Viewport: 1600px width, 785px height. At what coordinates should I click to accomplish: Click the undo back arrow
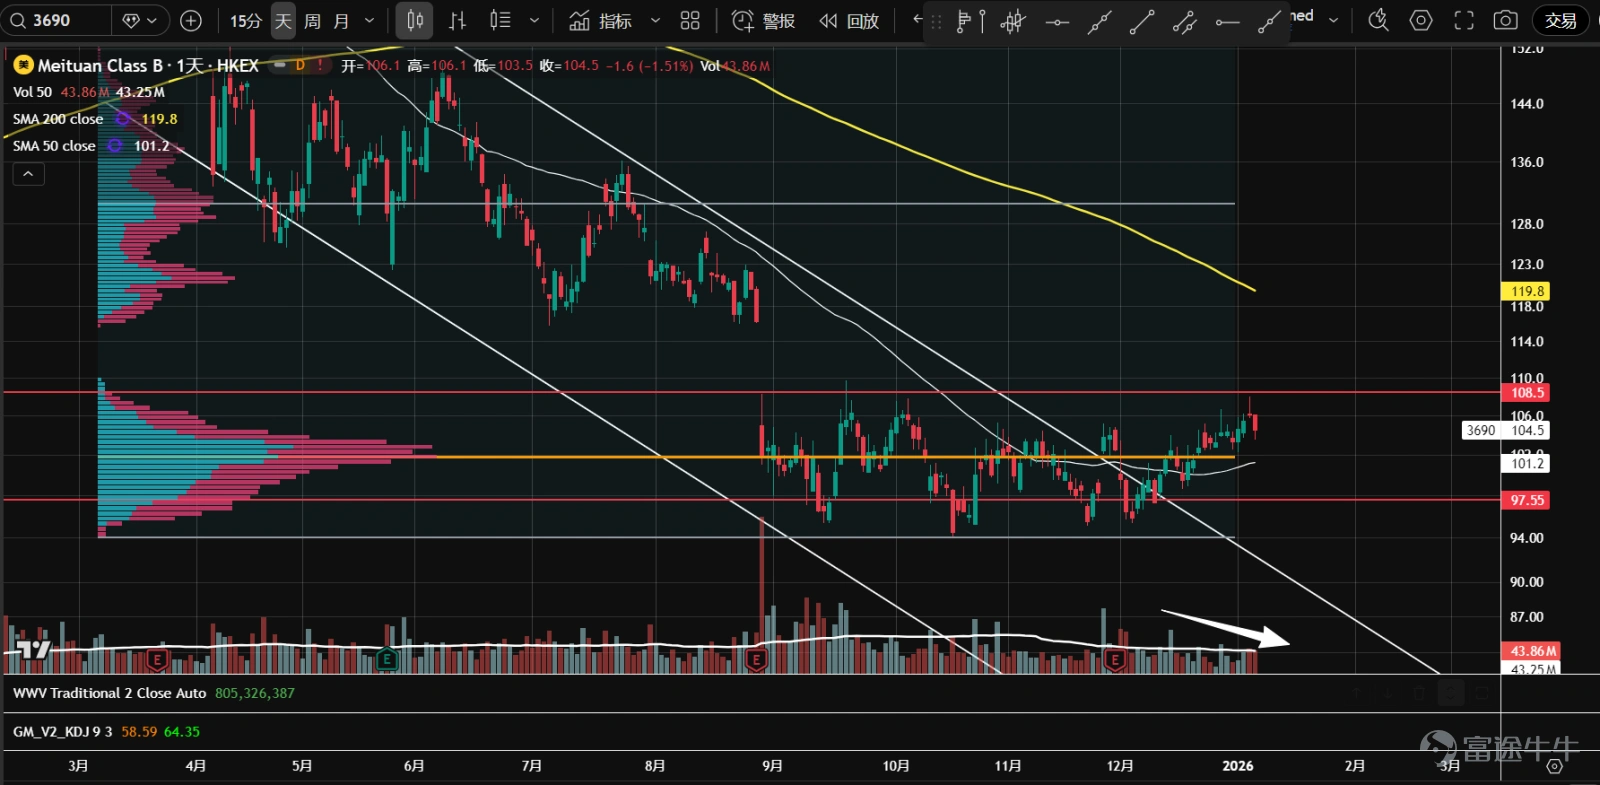(x=917, y=19)
